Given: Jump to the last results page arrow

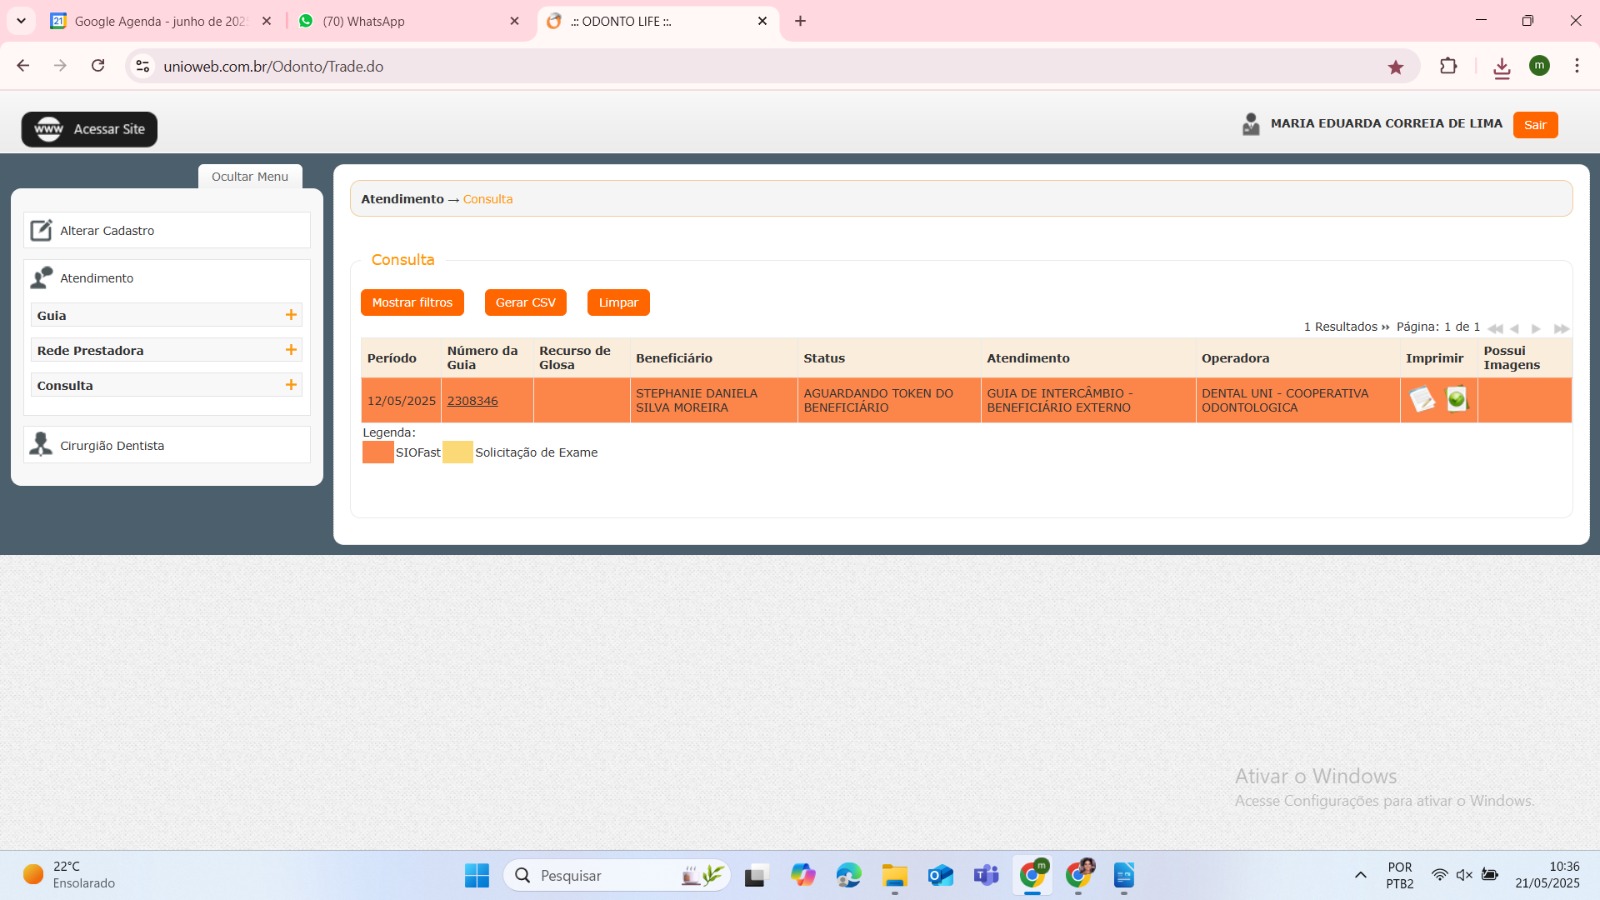Looking at the screenshot, I should (x=1561, y=328).
